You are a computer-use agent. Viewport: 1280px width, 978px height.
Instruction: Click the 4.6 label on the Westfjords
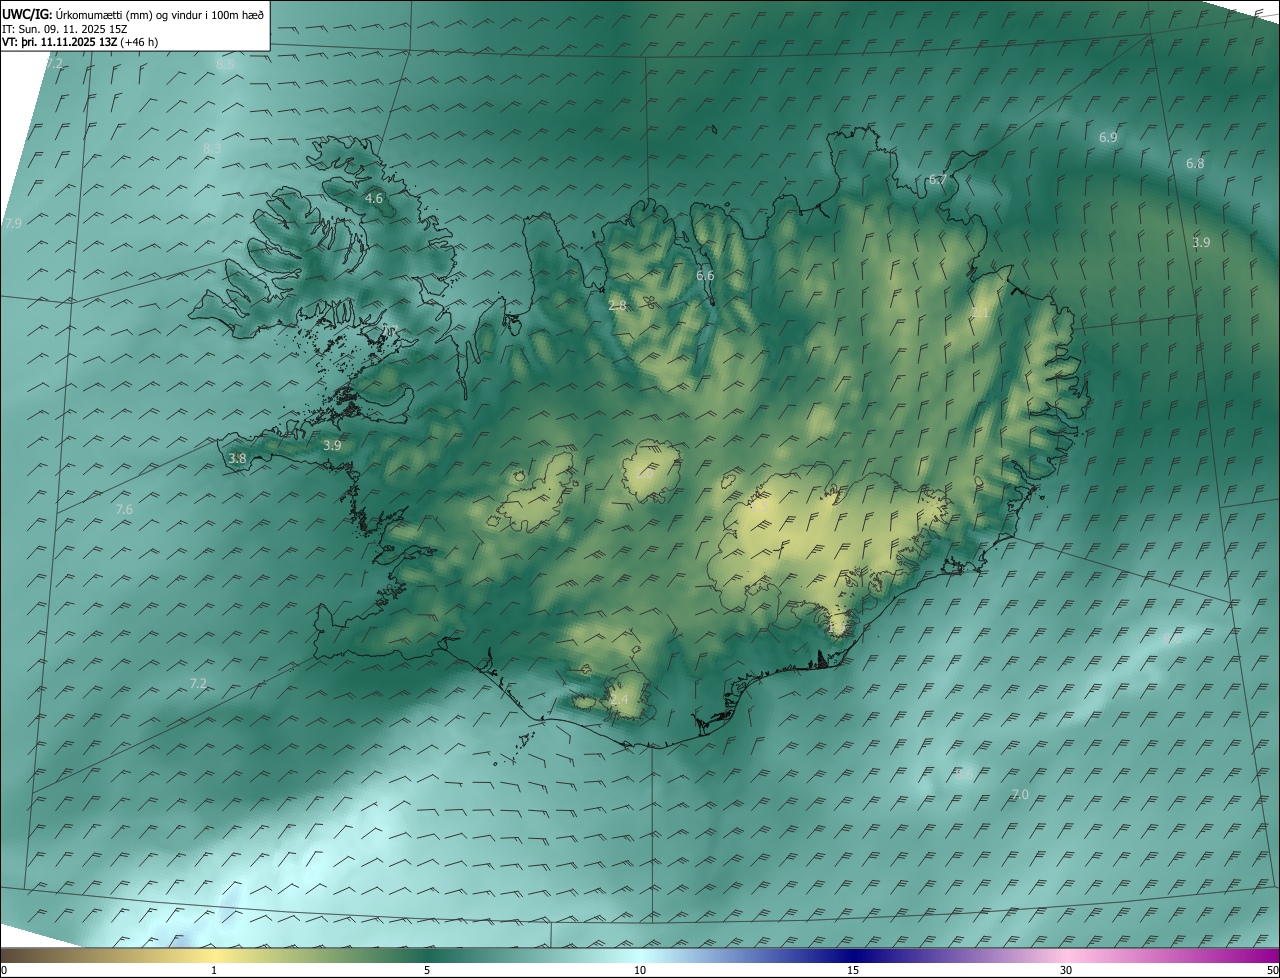click(x=374, y=199)
